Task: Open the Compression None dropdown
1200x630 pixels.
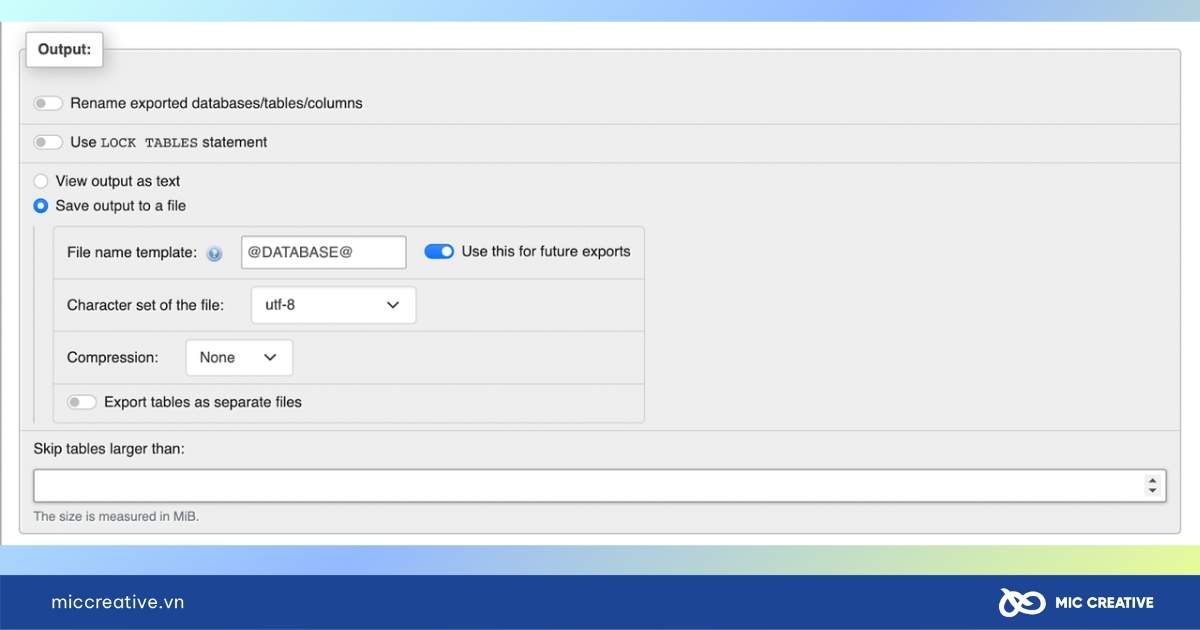Action: coord(239,357)
